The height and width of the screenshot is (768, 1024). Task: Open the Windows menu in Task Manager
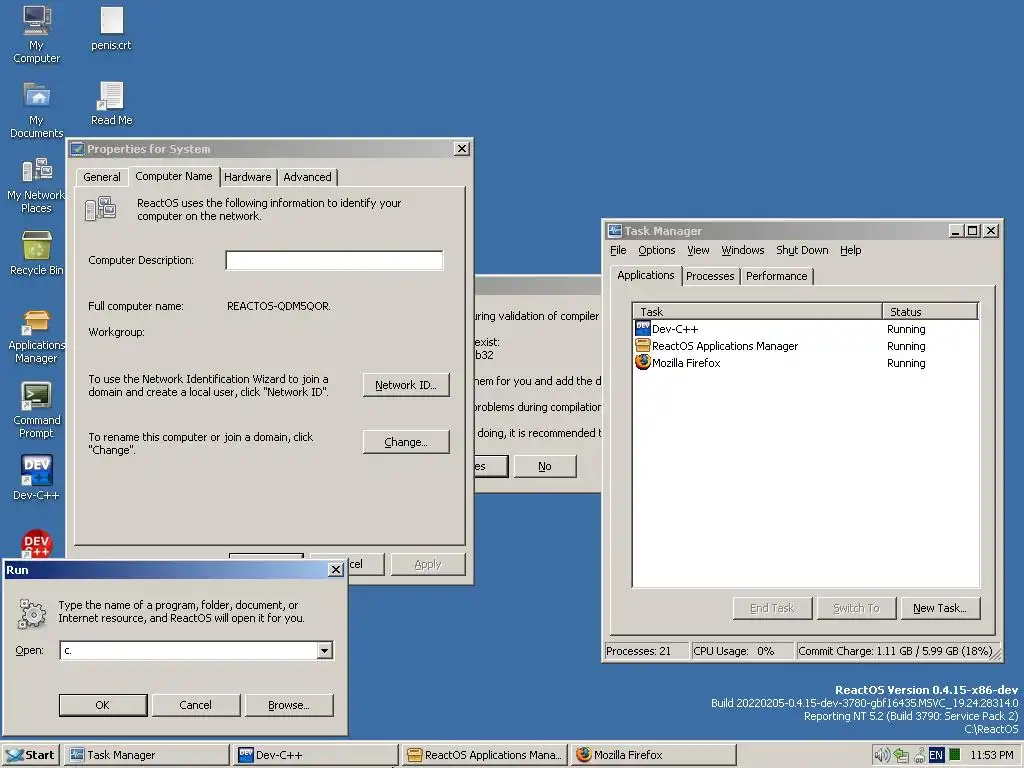click(743, 250)
